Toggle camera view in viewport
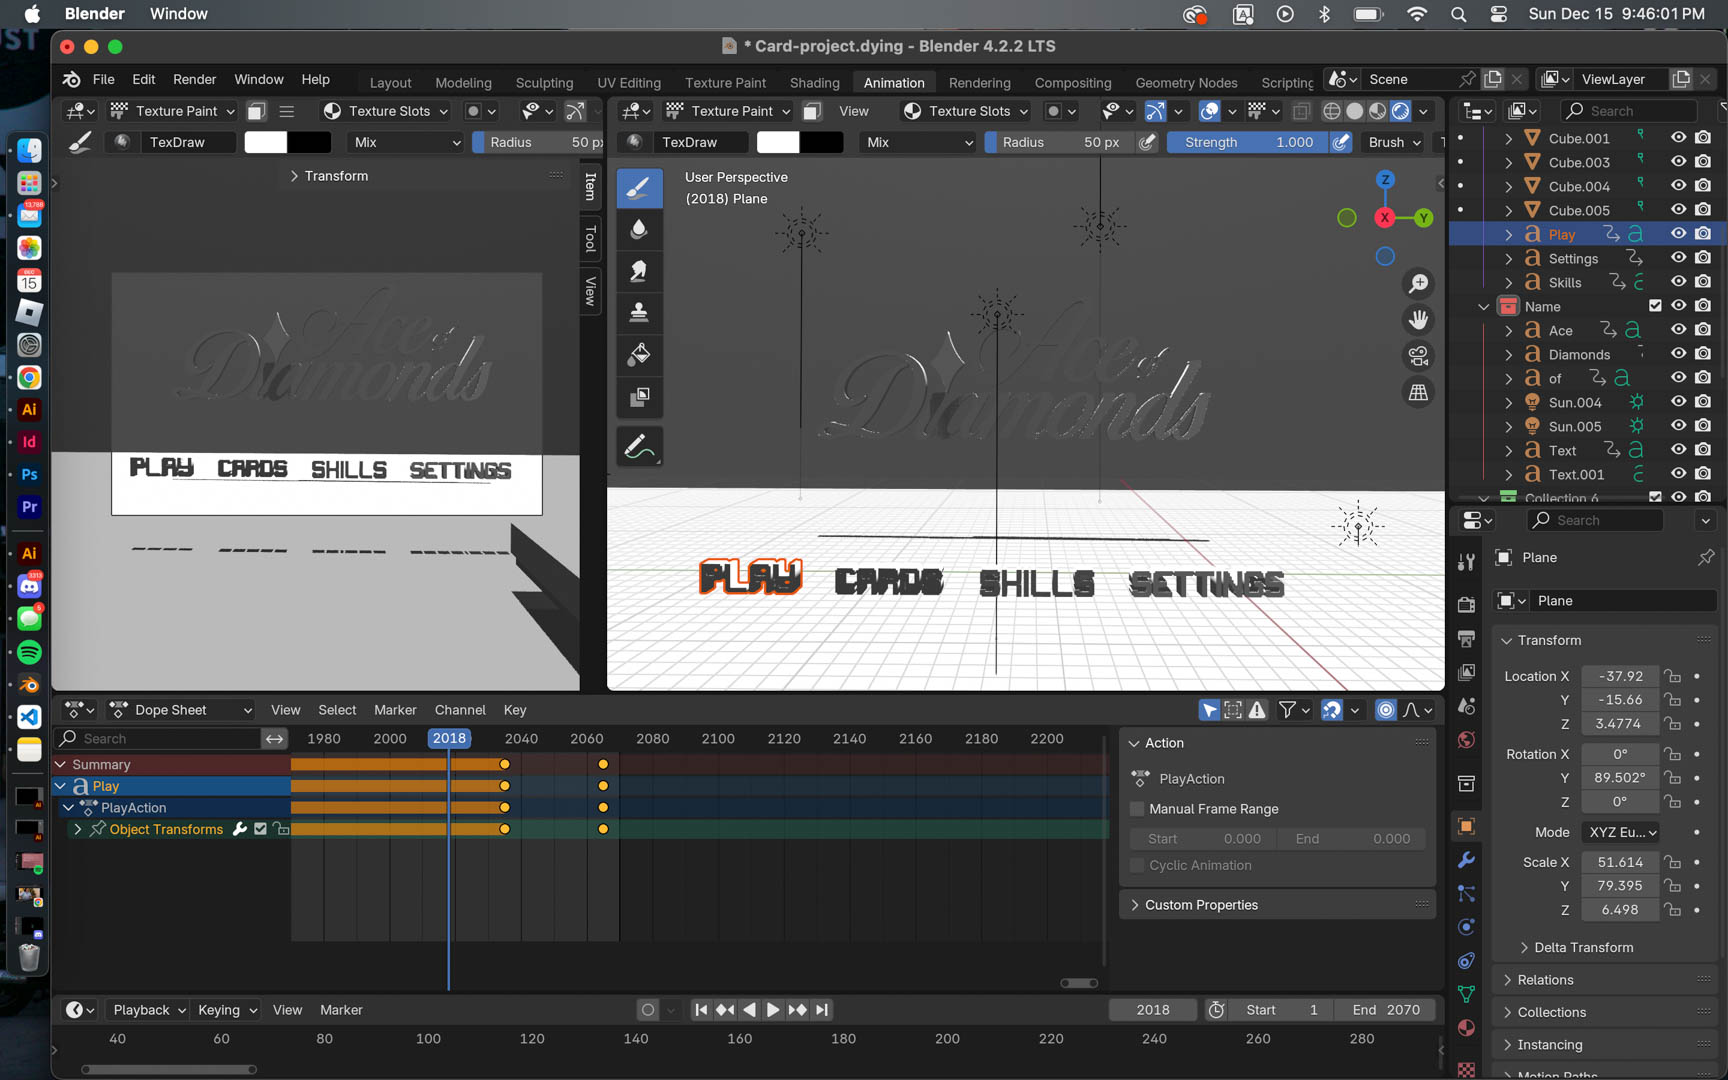 [1418, 356]
